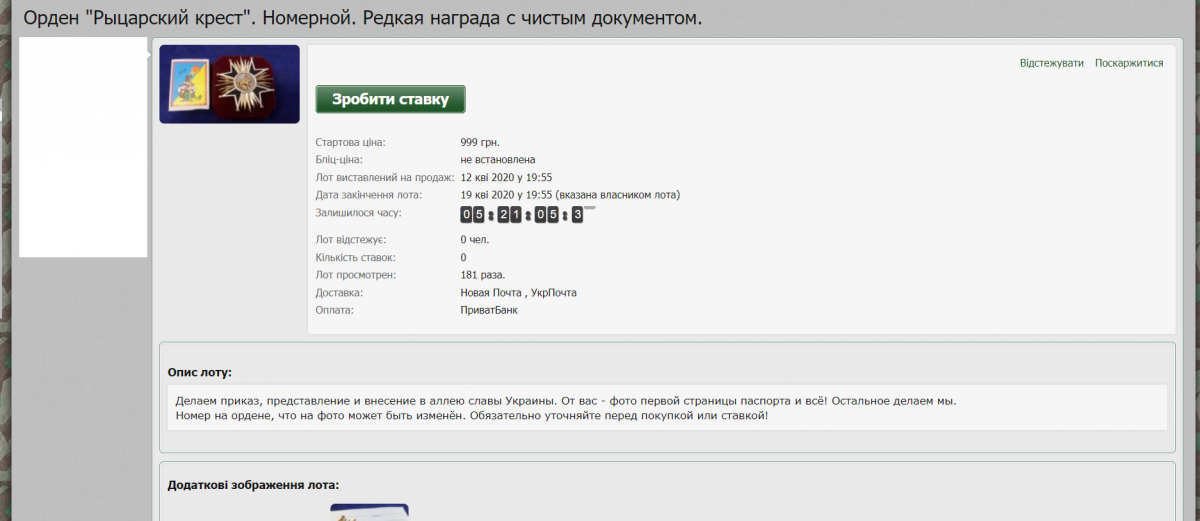This screenshot has width=1200, height=521.
Task: Open the Поскаржитися link
Action: (1129, 63)
